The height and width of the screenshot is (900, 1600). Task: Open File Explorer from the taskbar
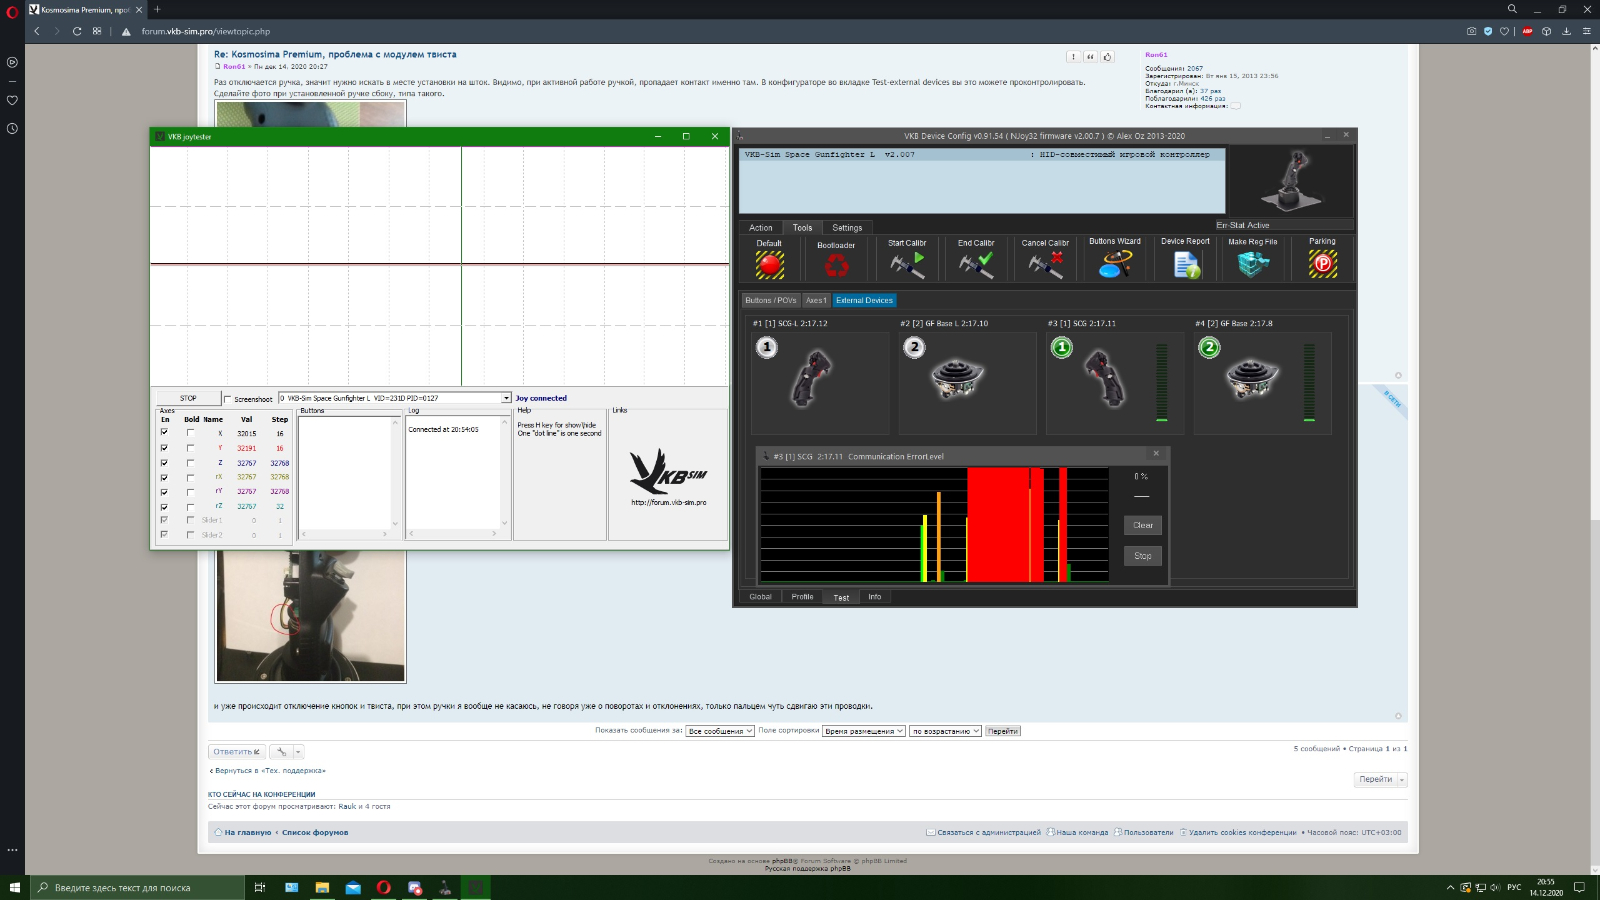[x=322, y=887]
